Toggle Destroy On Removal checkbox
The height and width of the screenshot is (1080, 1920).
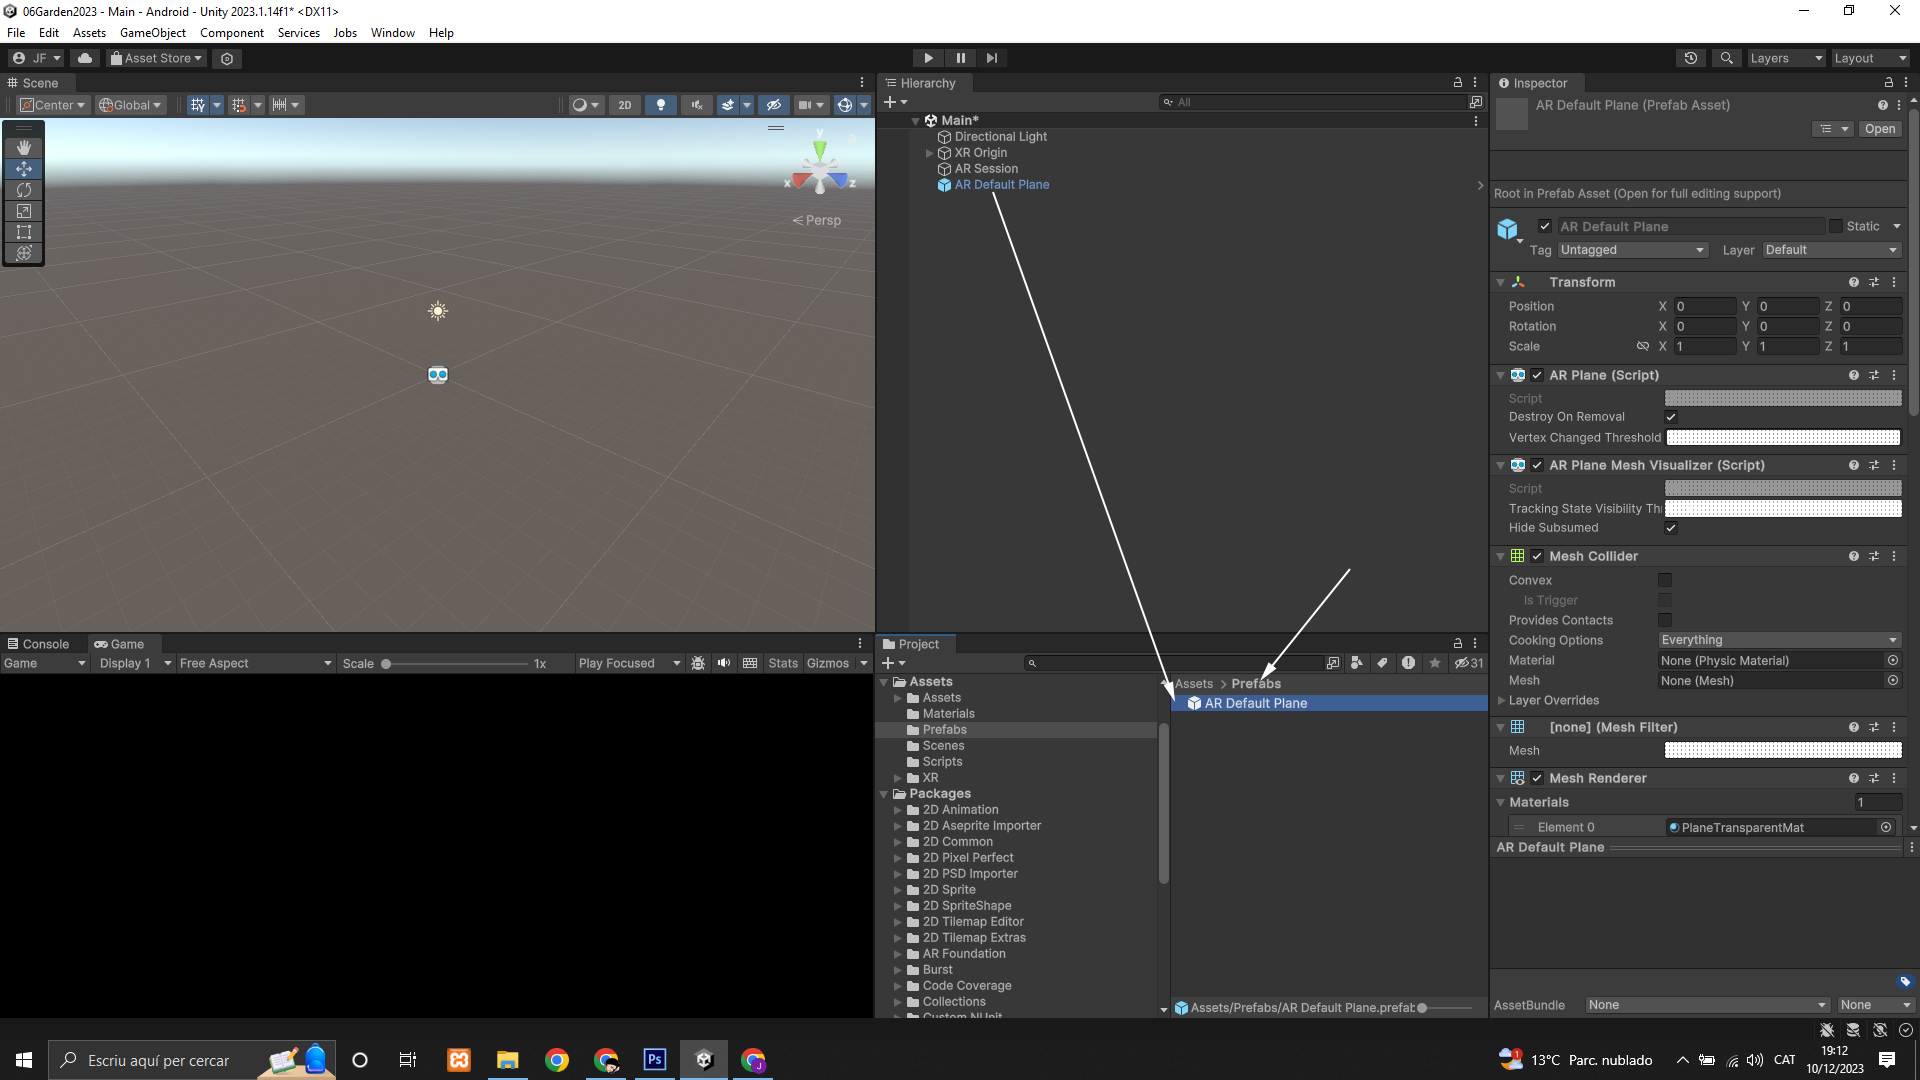[x=1670, y=417]
